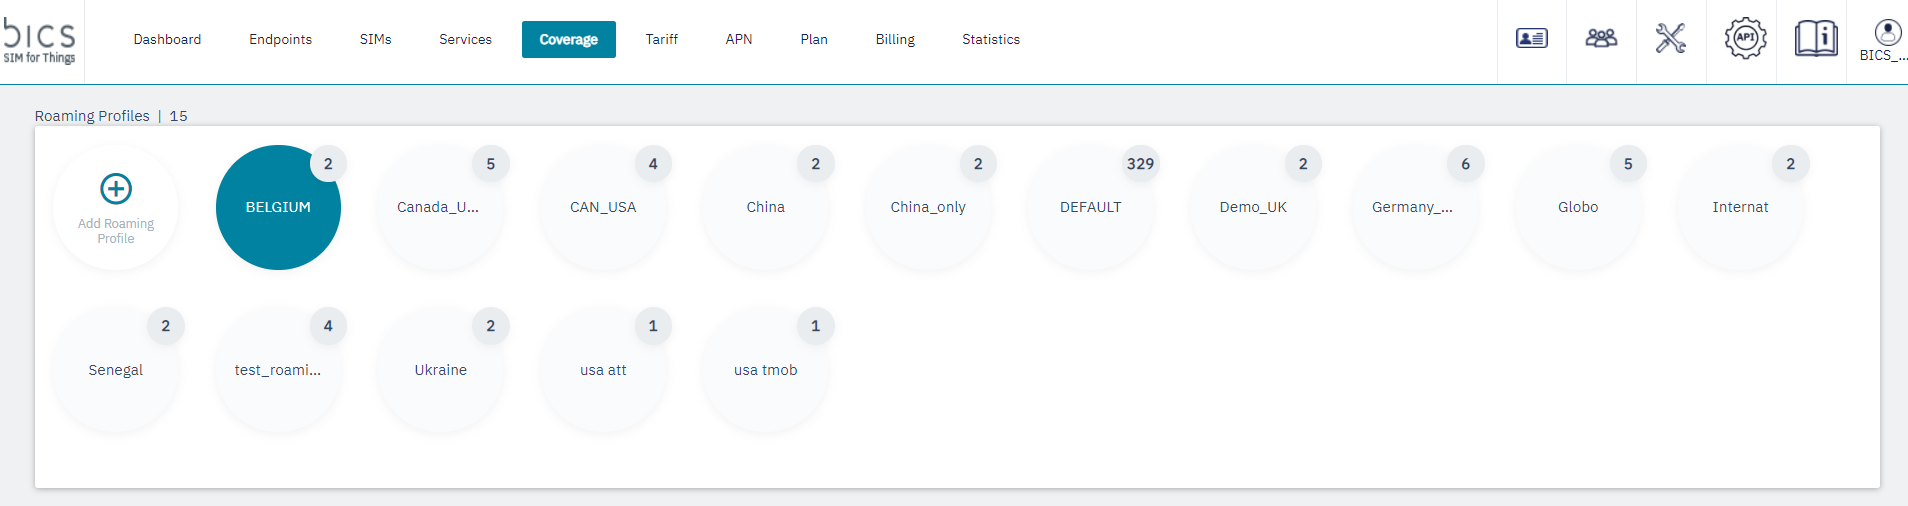Open the Senegal roaming profile
Screen dimensions: 1908x506
116,371
